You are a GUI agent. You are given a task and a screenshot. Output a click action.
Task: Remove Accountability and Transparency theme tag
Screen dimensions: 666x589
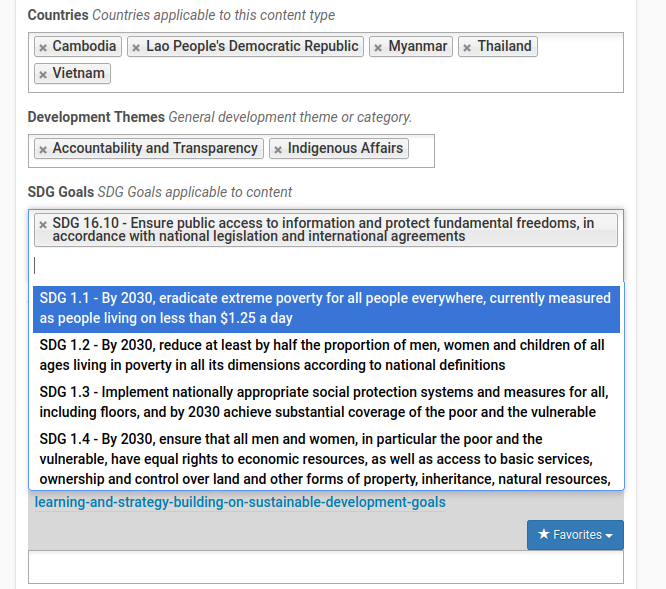(43, 149)
